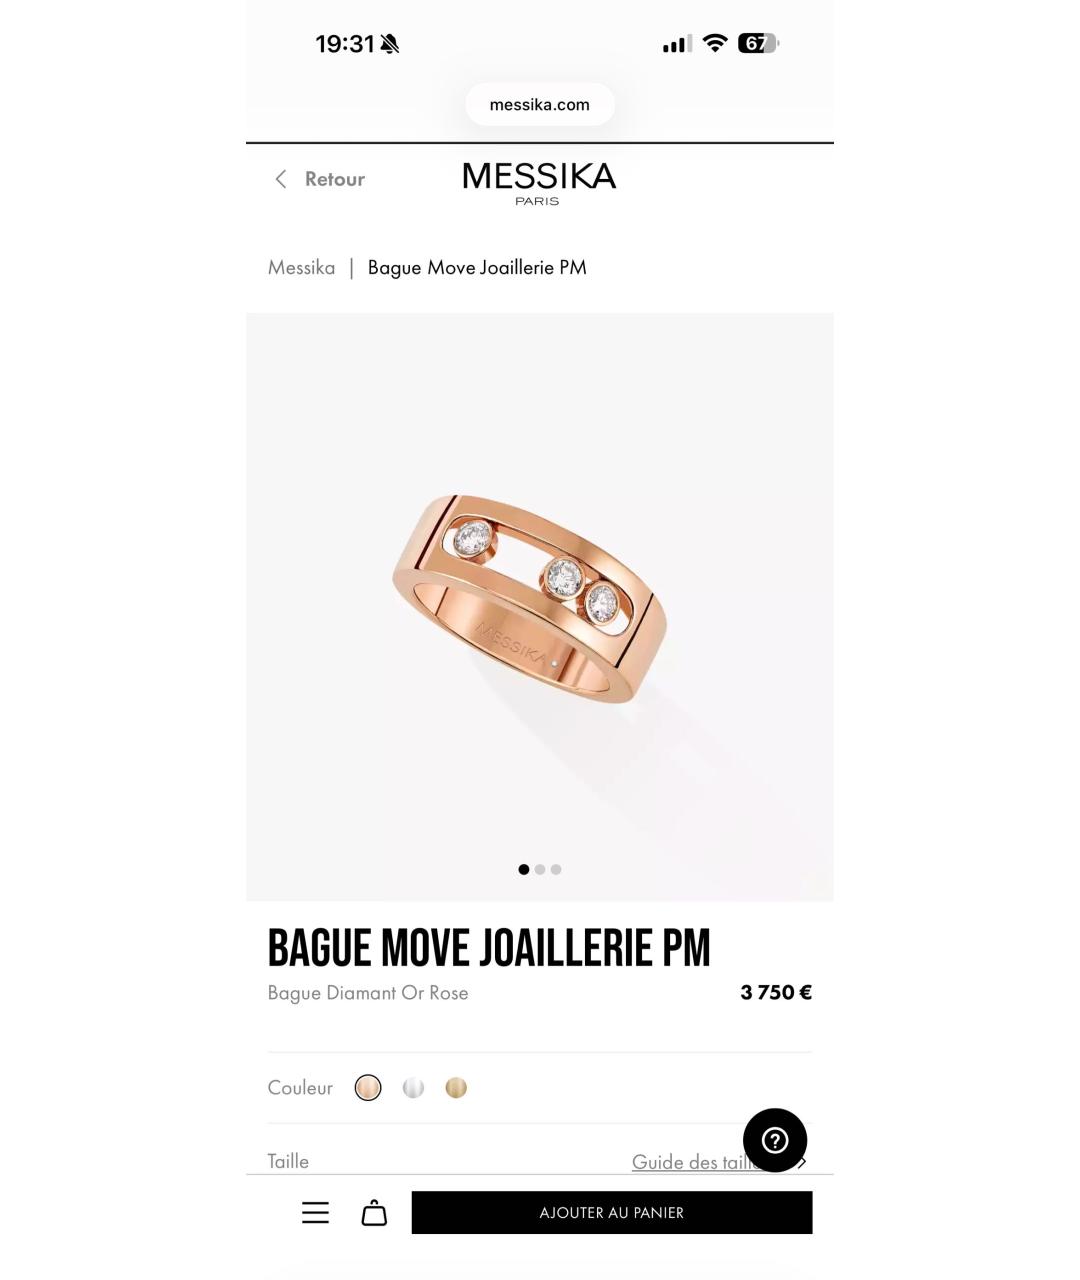Viewport: 1080px width, 1280px height.
Task: Show the third product image dot
Action: coord(556,869)
